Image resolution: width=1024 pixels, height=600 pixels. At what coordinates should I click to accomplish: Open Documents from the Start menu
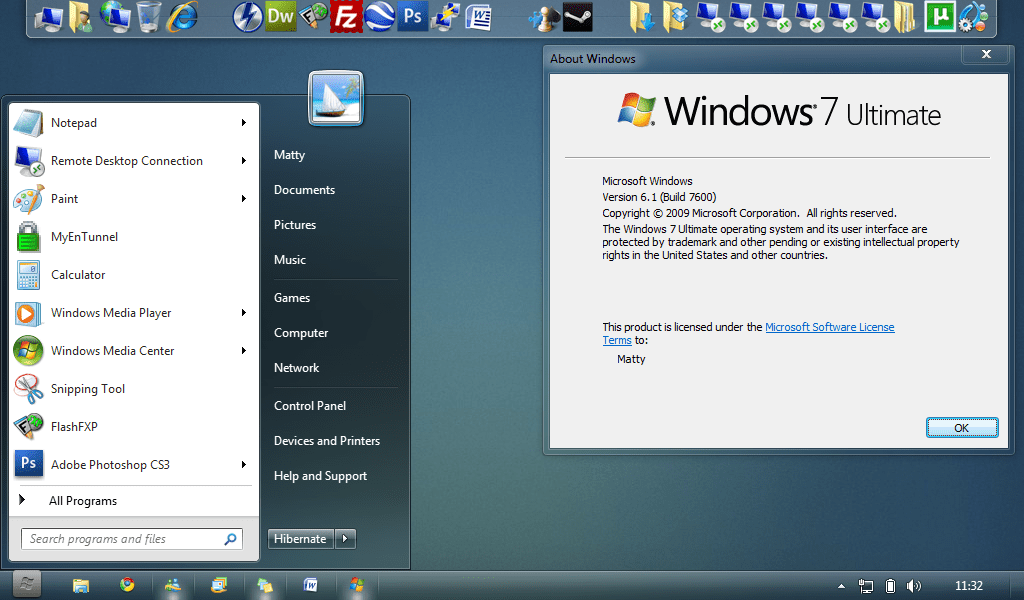click(304, 190)
